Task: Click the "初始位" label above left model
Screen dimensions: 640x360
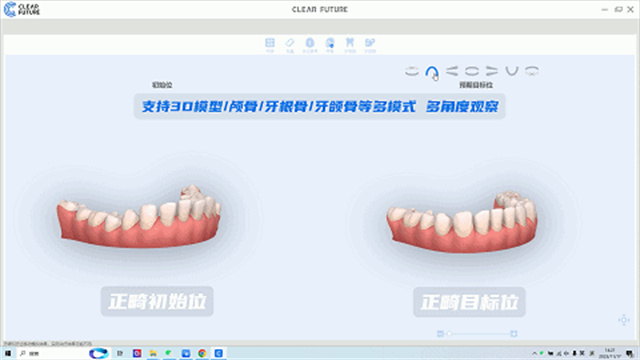Action: [162, 85]
